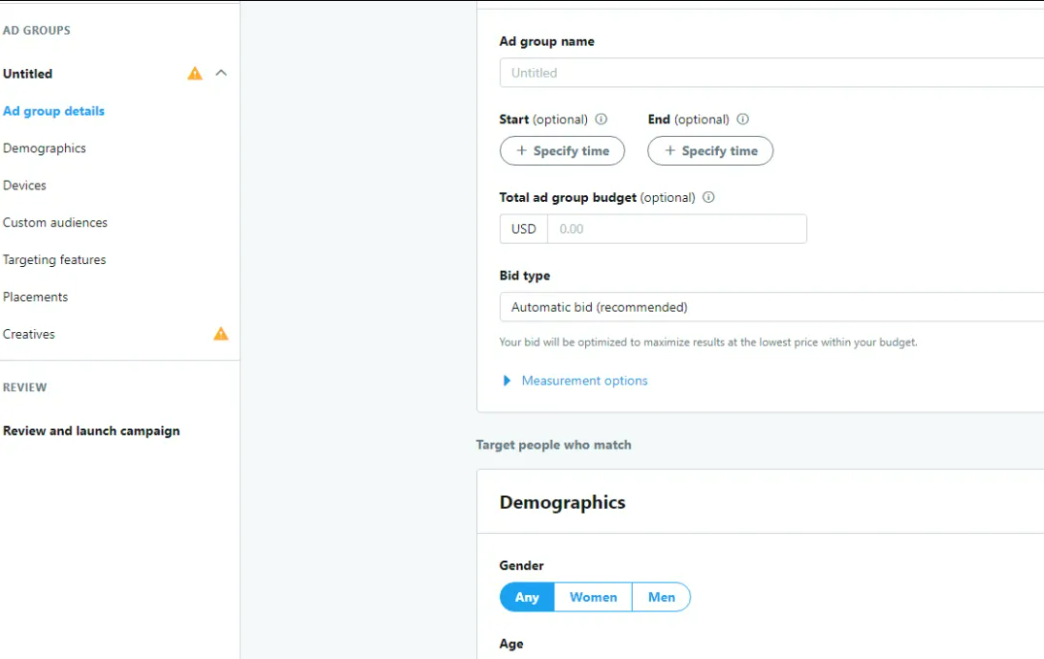Open Review and launch campaign
Image resolution: width=1044 pixels, height=659 pixels.
pyautogui.click(x=91, y=431)
